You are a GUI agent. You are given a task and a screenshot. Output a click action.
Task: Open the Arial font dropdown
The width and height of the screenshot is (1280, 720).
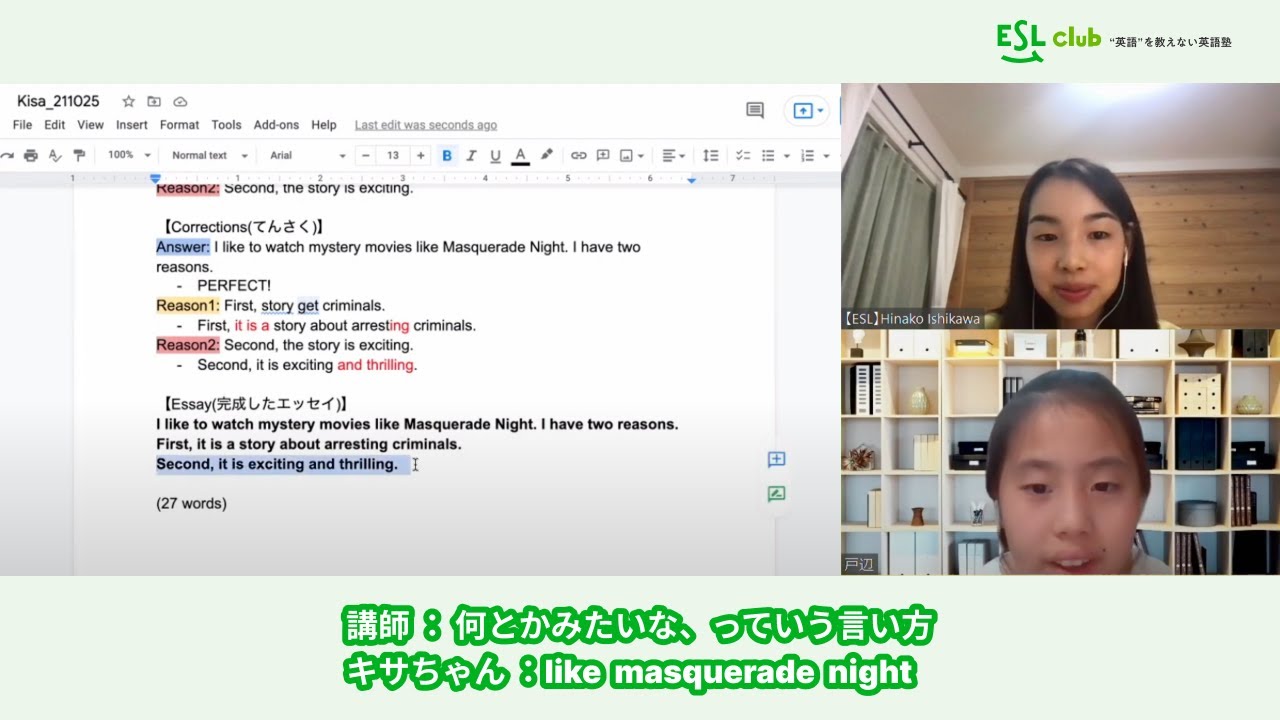click(307, 155)
